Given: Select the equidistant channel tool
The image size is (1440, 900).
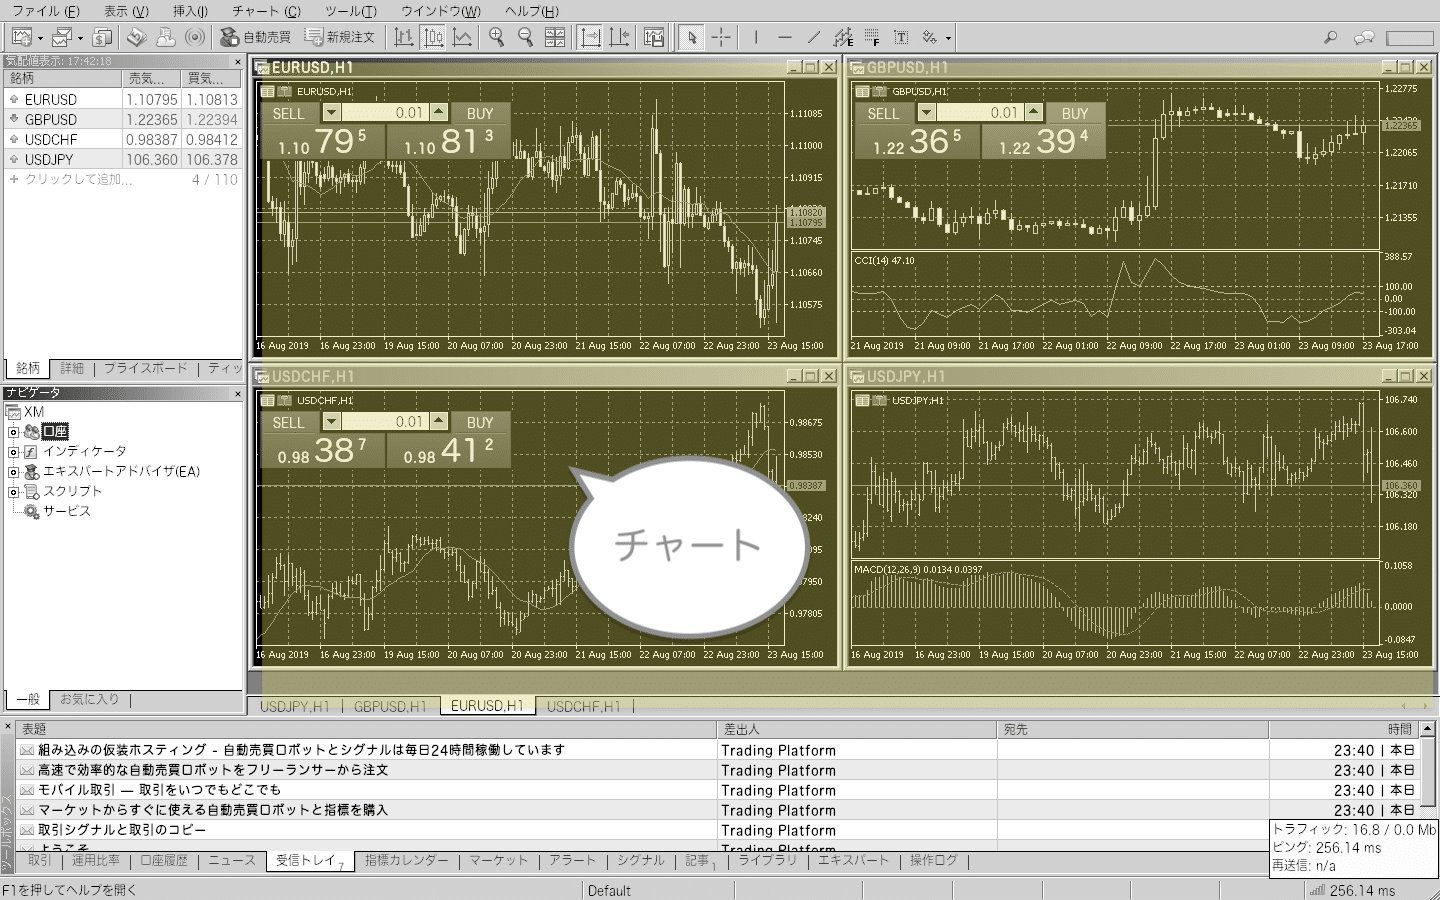Looking at the screenshot, I should 843,38.
